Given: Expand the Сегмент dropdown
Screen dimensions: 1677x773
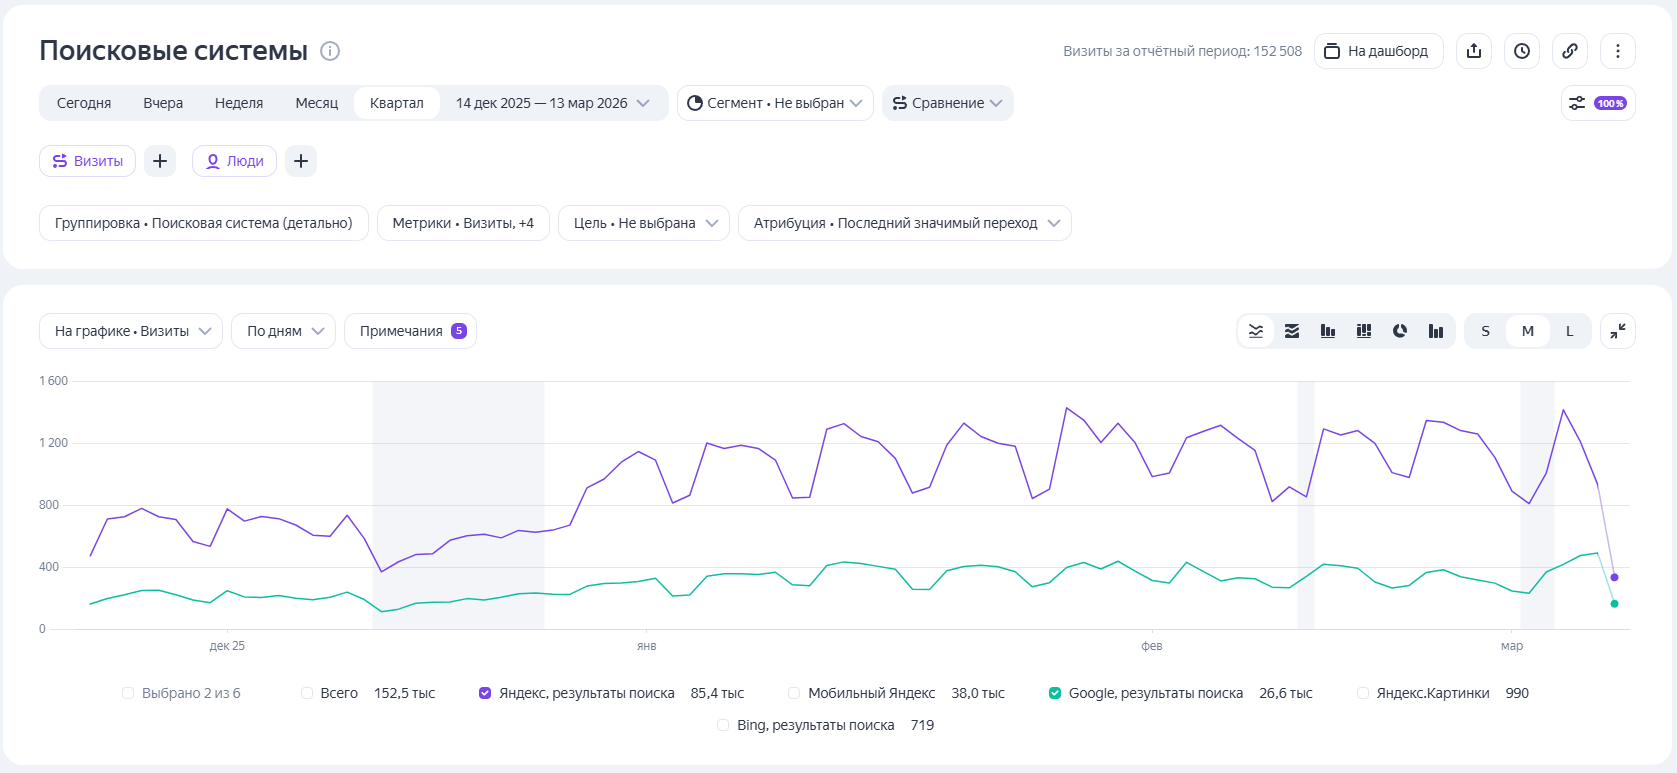Looking at the screenshot, I should 775,103.
